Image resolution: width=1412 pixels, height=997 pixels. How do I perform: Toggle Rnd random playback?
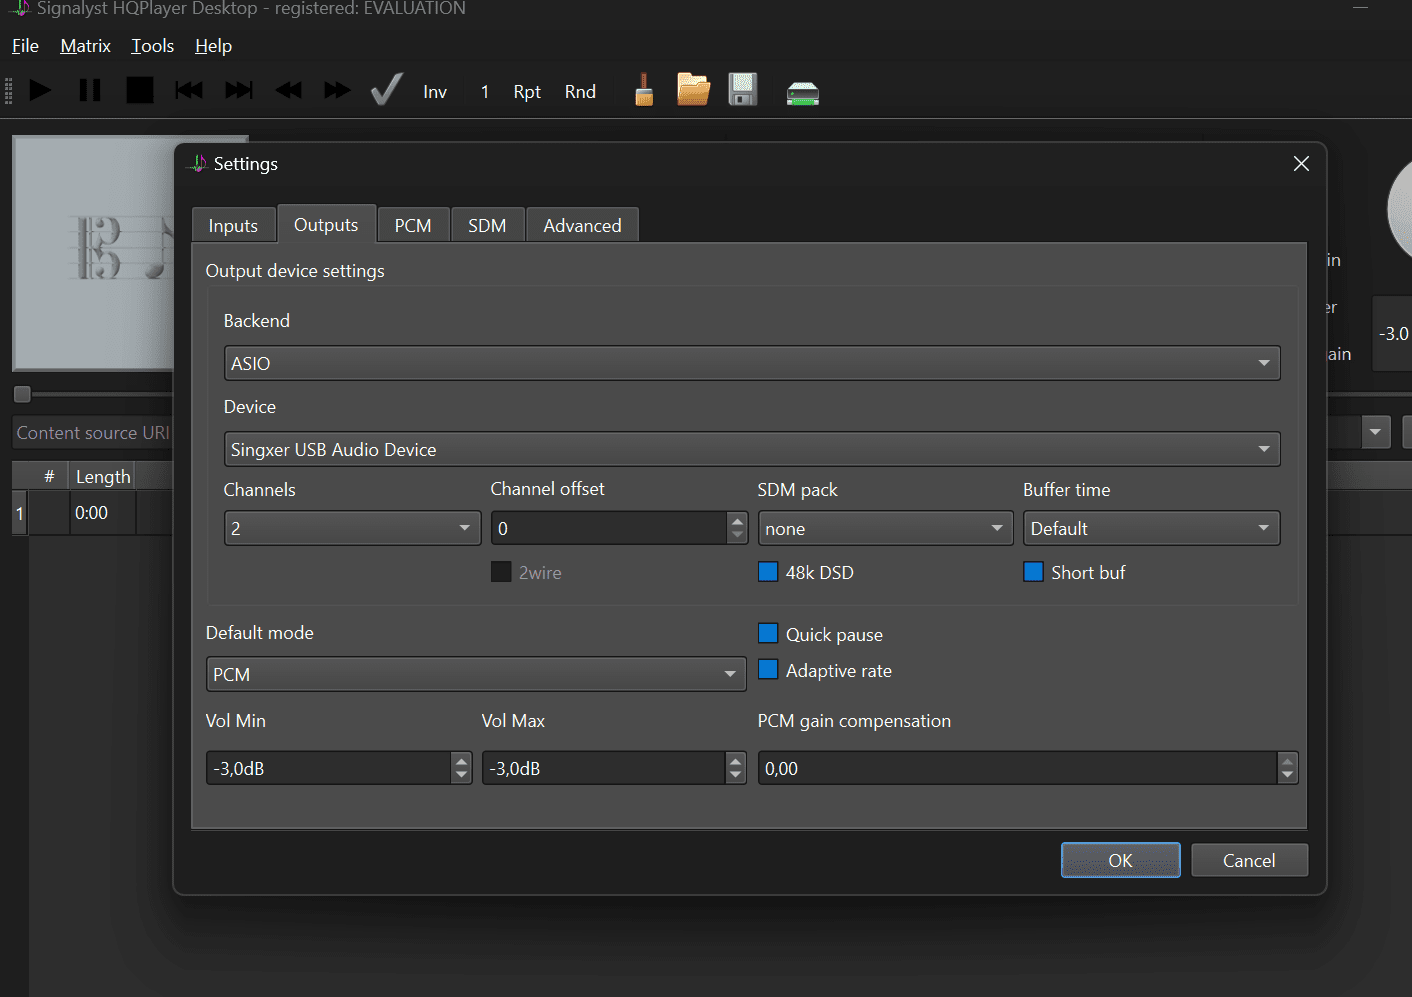click(x=580, y=92)
